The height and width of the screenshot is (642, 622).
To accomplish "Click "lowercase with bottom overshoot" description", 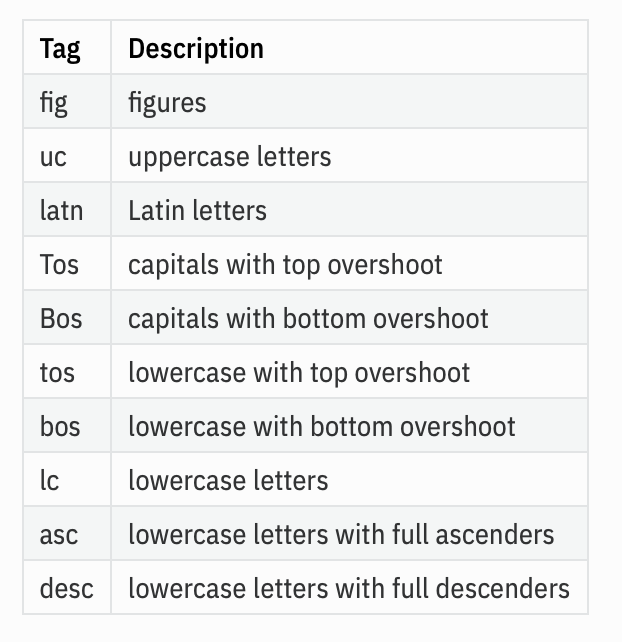I will tap(322, 426).
